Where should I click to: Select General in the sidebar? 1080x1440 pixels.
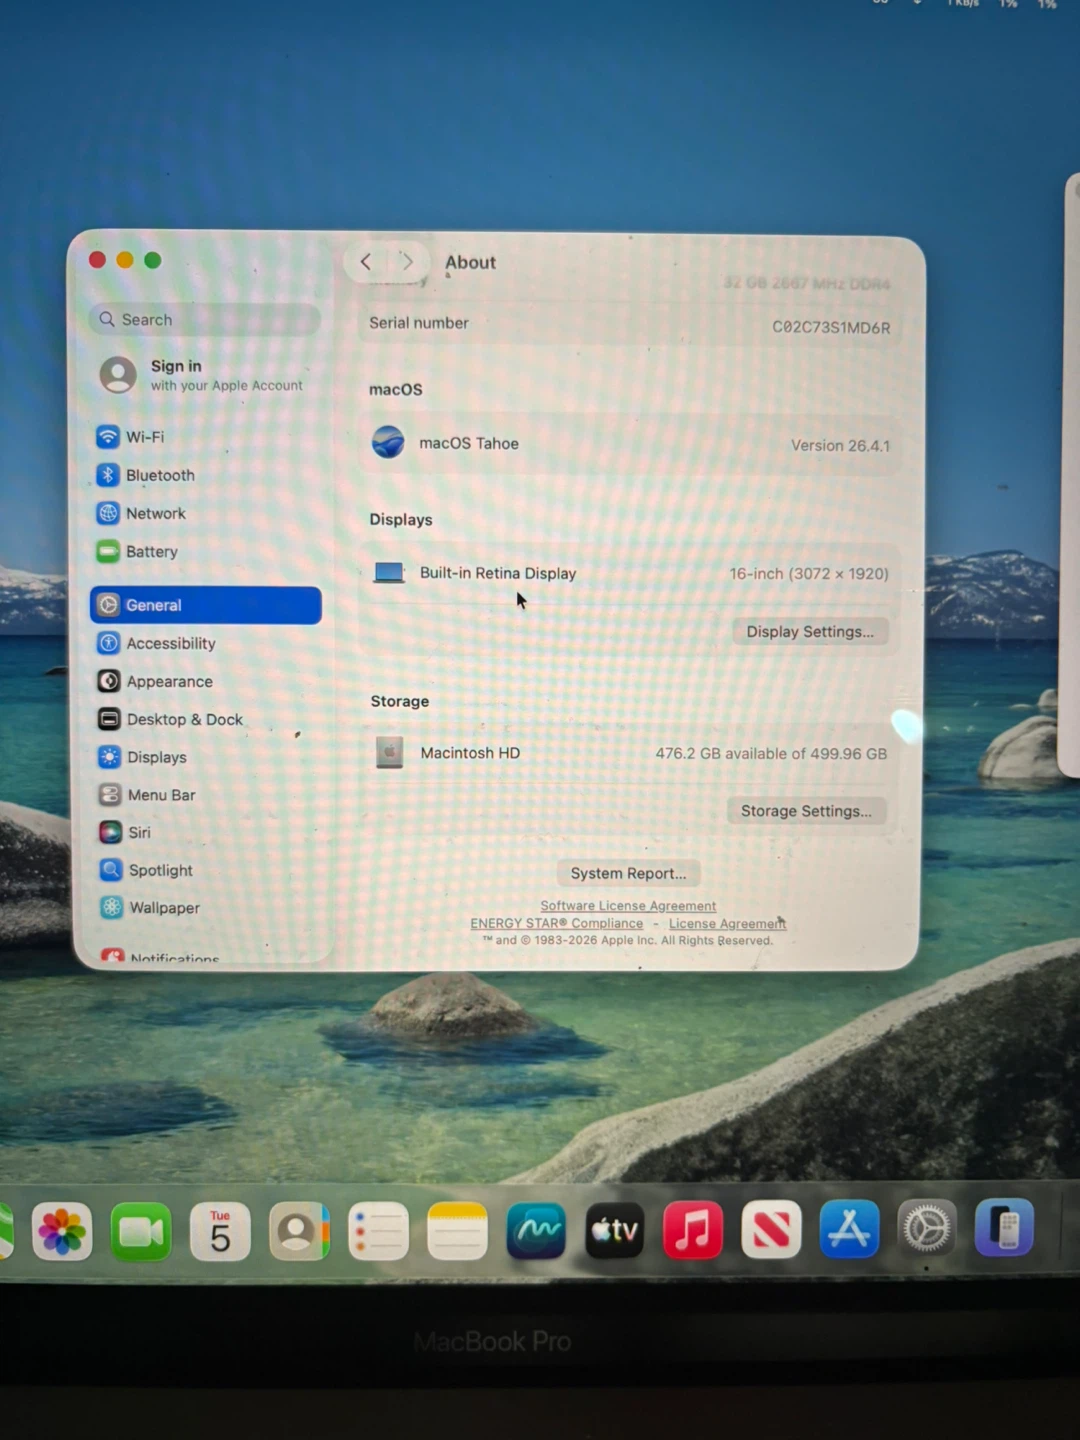click(x=205, y=605)
